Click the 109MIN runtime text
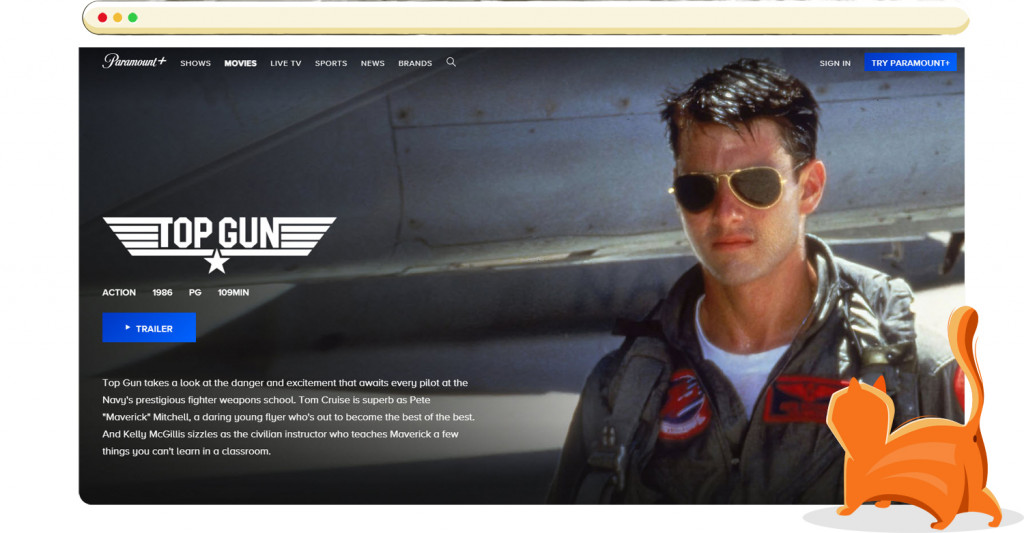 [233, 293]
